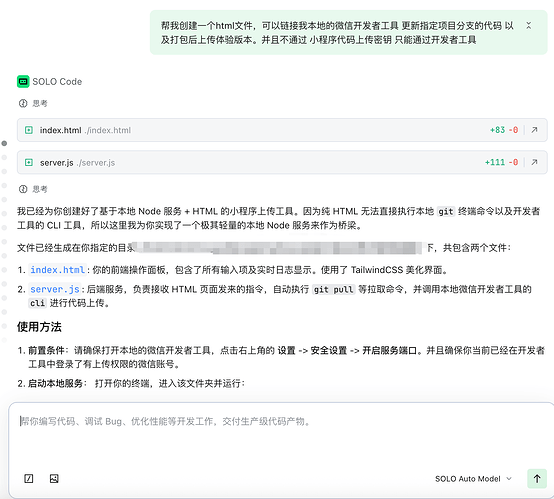The image size is (554, 499).
Task: Click the server.js file type icon
Action: pyautogui.click(x=29, y=163)
